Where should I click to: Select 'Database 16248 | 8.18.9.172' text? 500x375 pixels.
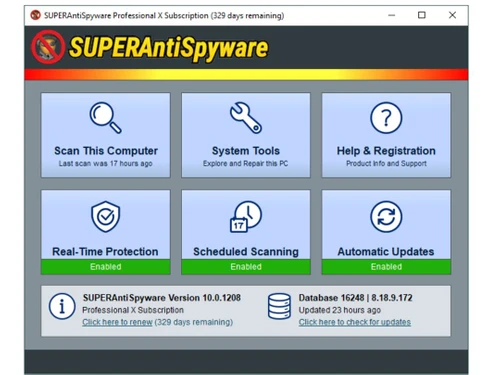(x=355, y=298)
